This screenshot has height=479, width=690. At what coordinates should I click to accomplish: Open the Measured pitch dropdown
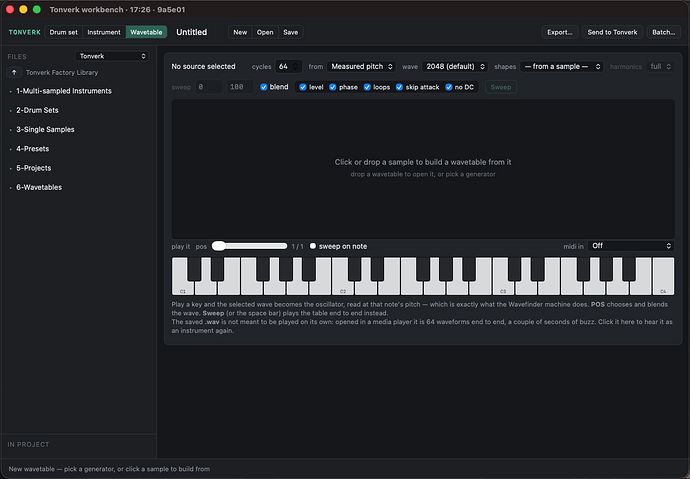click(361, 66)
